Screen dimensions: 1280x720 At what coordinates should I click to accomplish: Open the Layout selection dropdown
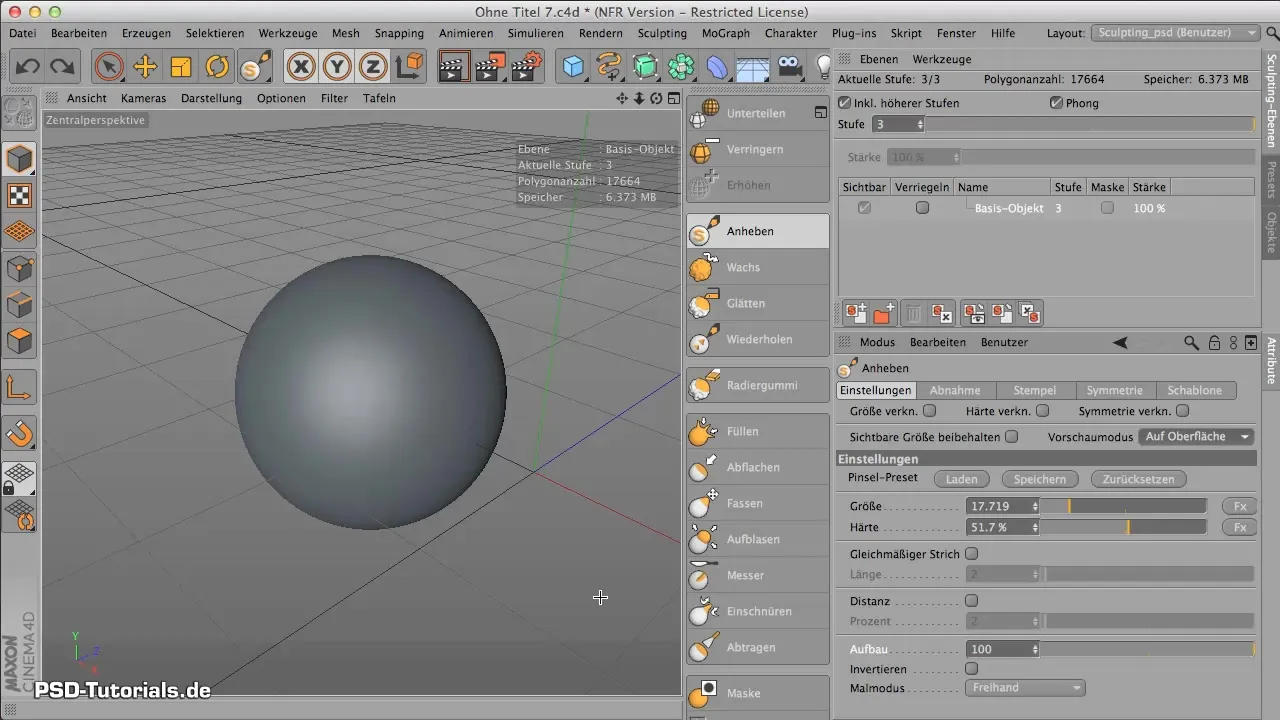point(1175,33)
